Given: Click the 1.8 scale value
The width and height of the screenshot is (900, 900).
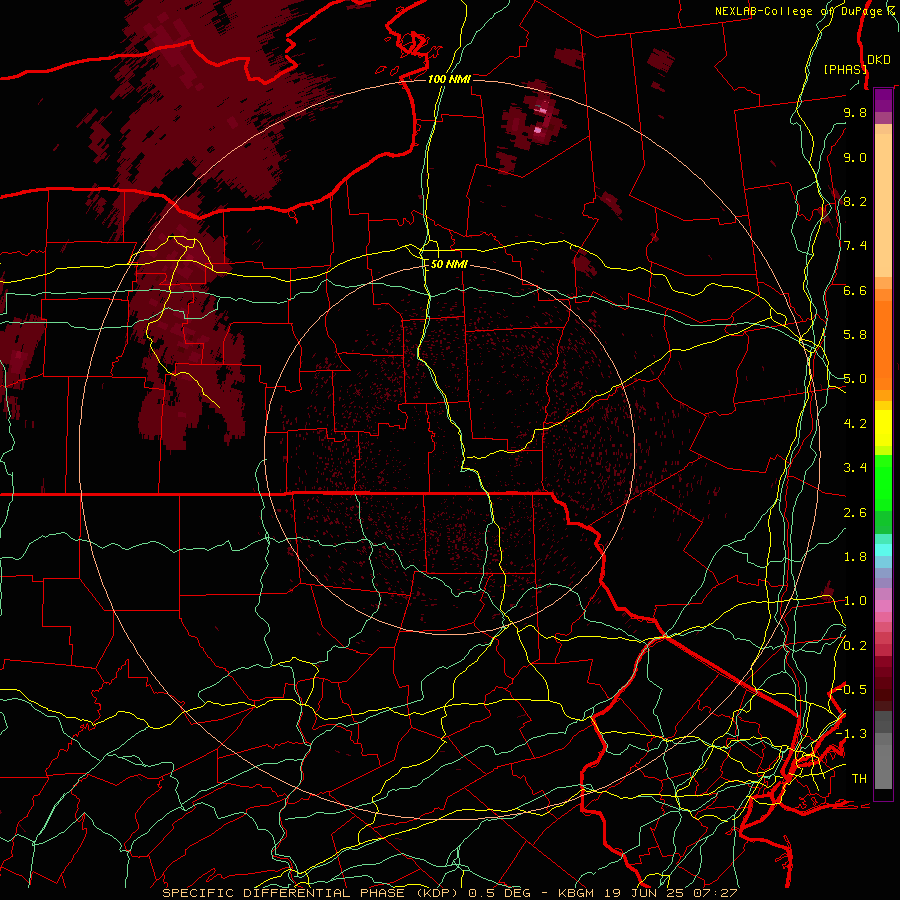Looking at the screenshot, I should click(855, 557).
